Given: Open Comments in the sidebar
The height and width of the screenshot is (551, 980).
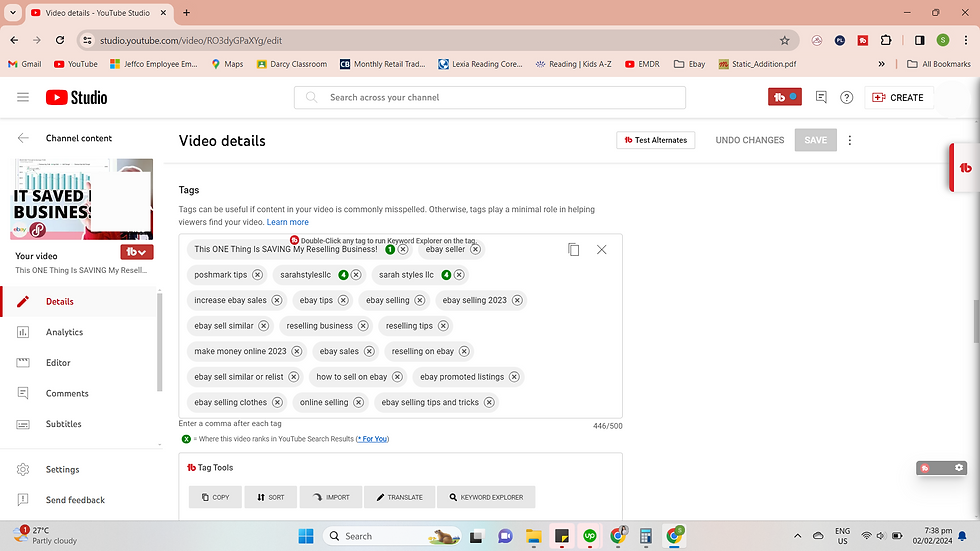Looking at the screenshot, I should point(79,393).
